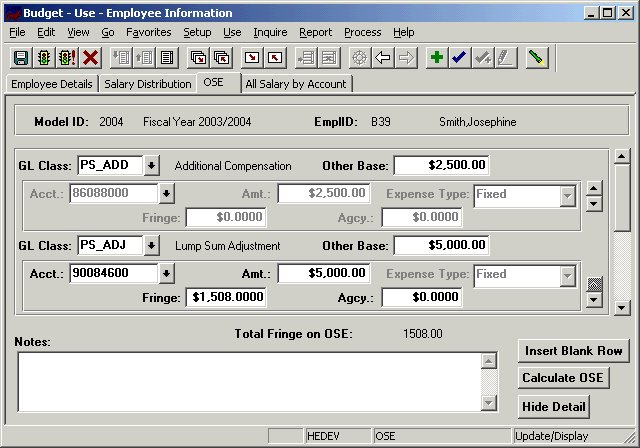Click the Hide Detail button
Viewport: 640px width, 448px height.
click(x=554, y=406)
